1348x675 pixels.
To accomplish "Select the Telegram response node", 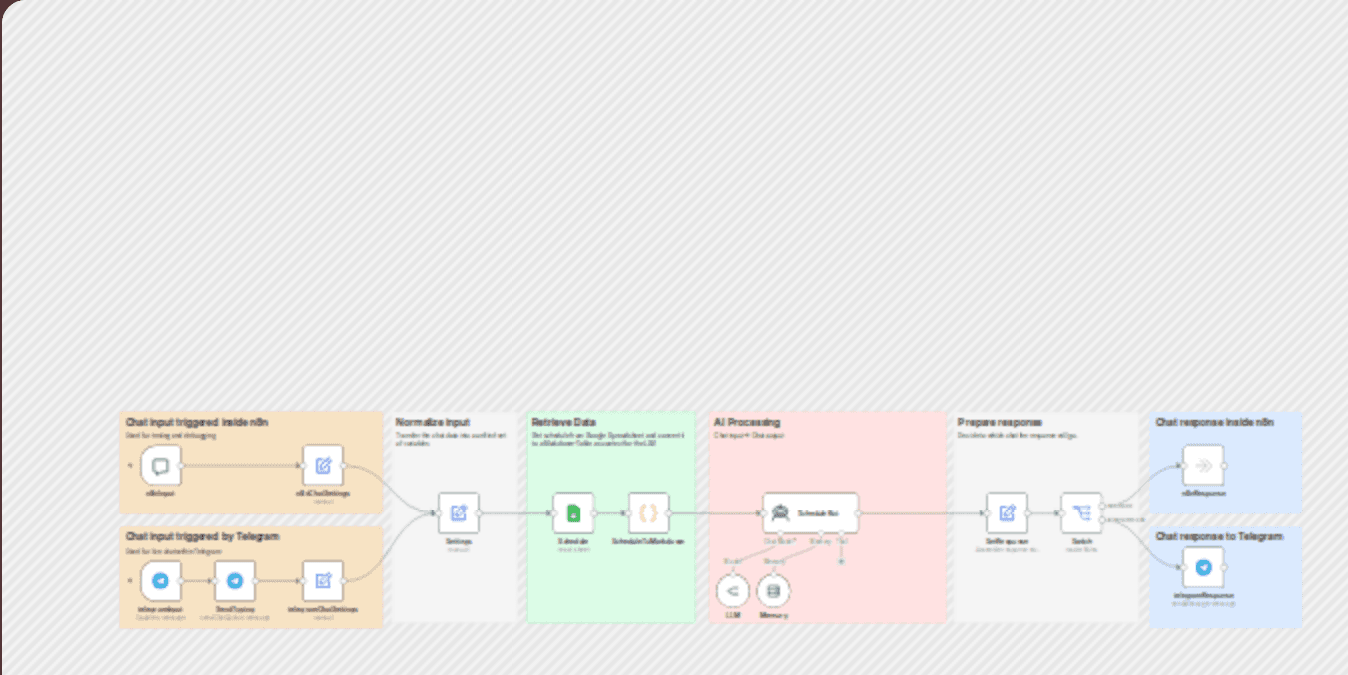I will [1203, 567].
